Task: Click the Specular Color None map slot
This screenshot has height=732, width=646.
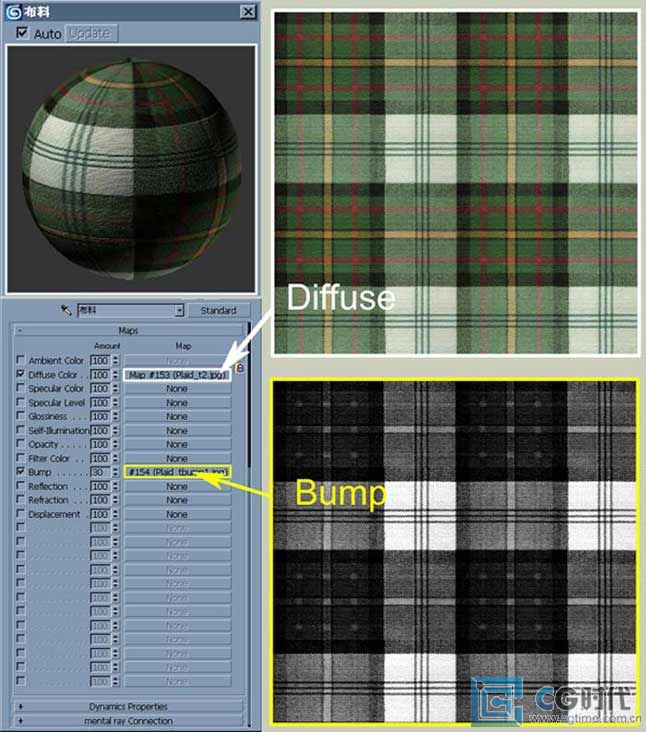Action: [177, 388]
